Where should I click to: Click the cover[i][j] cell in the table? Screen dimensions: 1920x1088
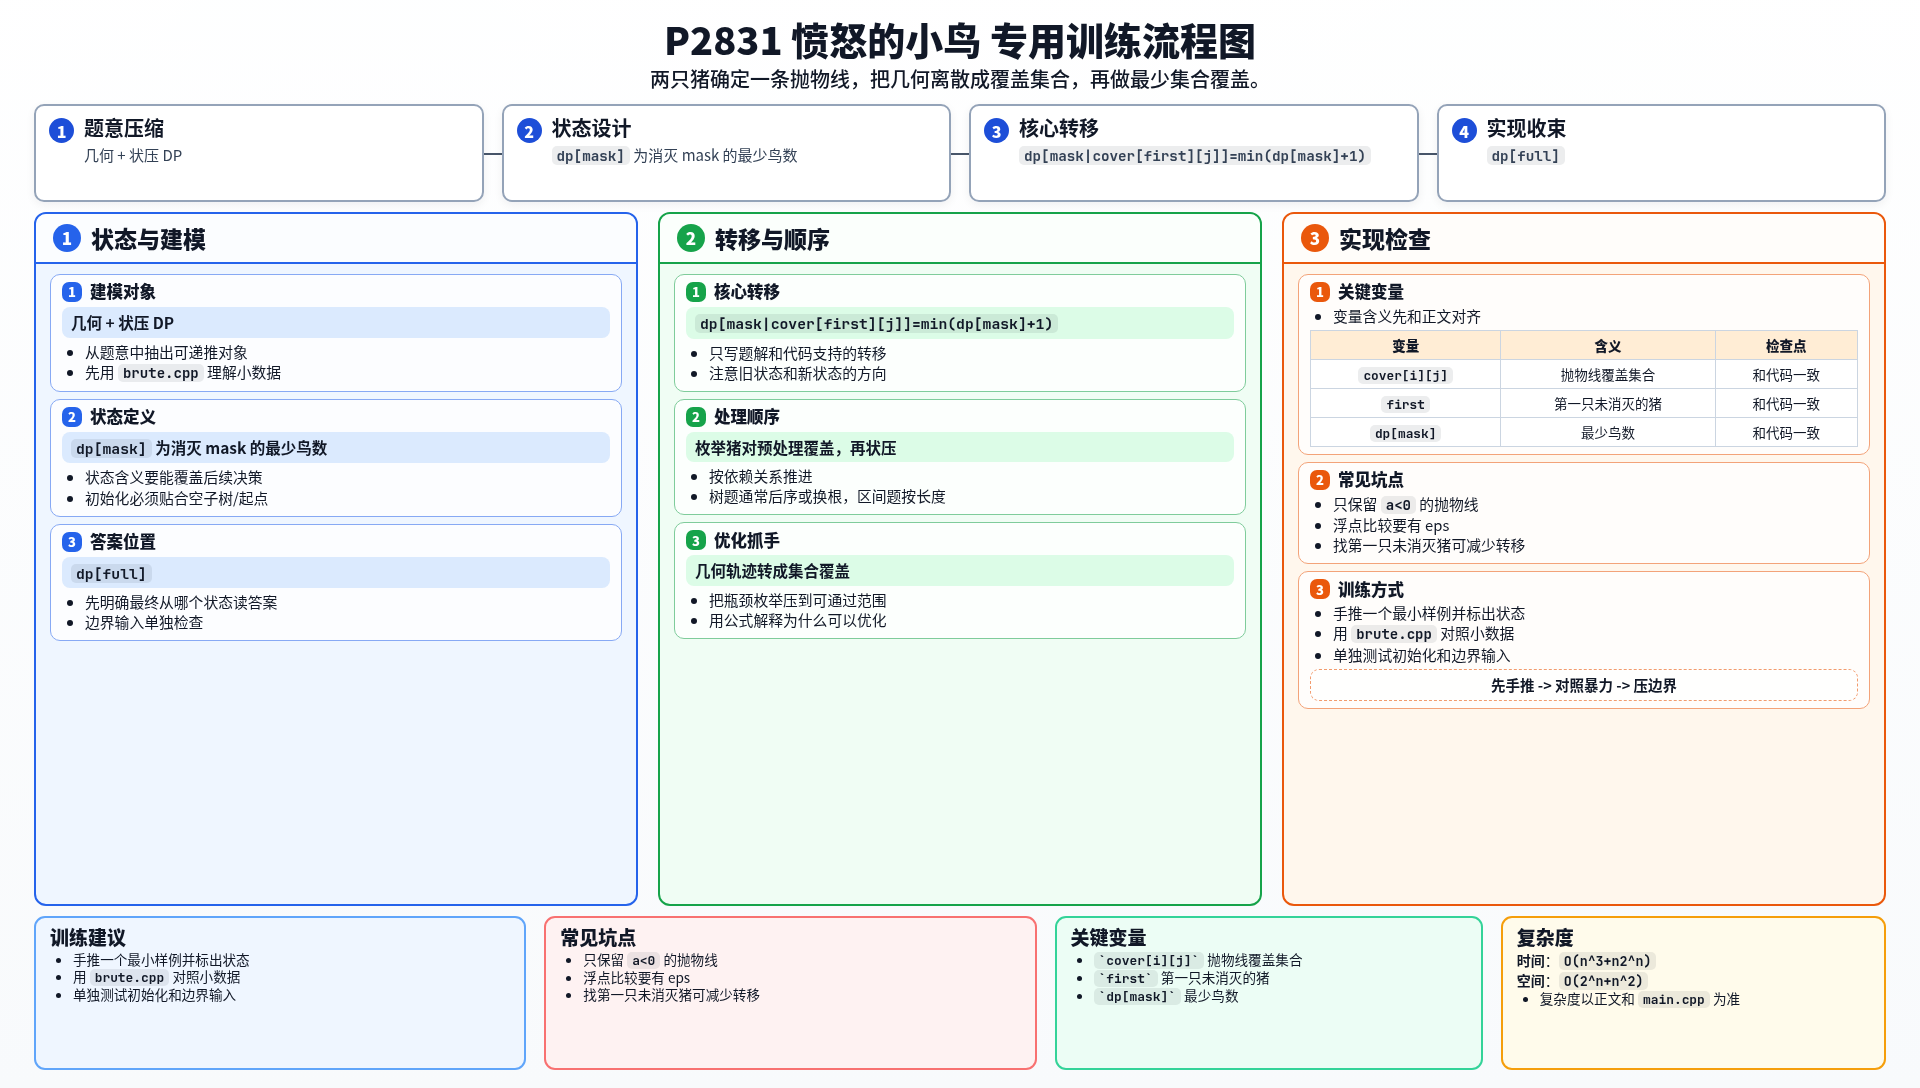pyautogui.click(x=1405, y=375)
